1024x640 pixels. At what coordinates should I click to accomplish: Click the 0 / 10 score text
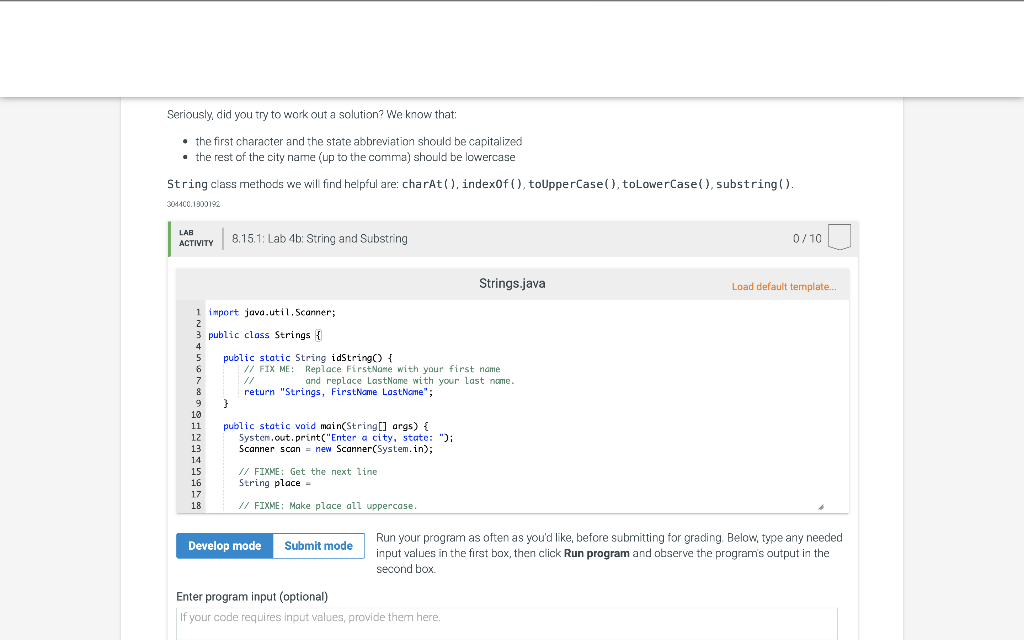tap(807, 238)
